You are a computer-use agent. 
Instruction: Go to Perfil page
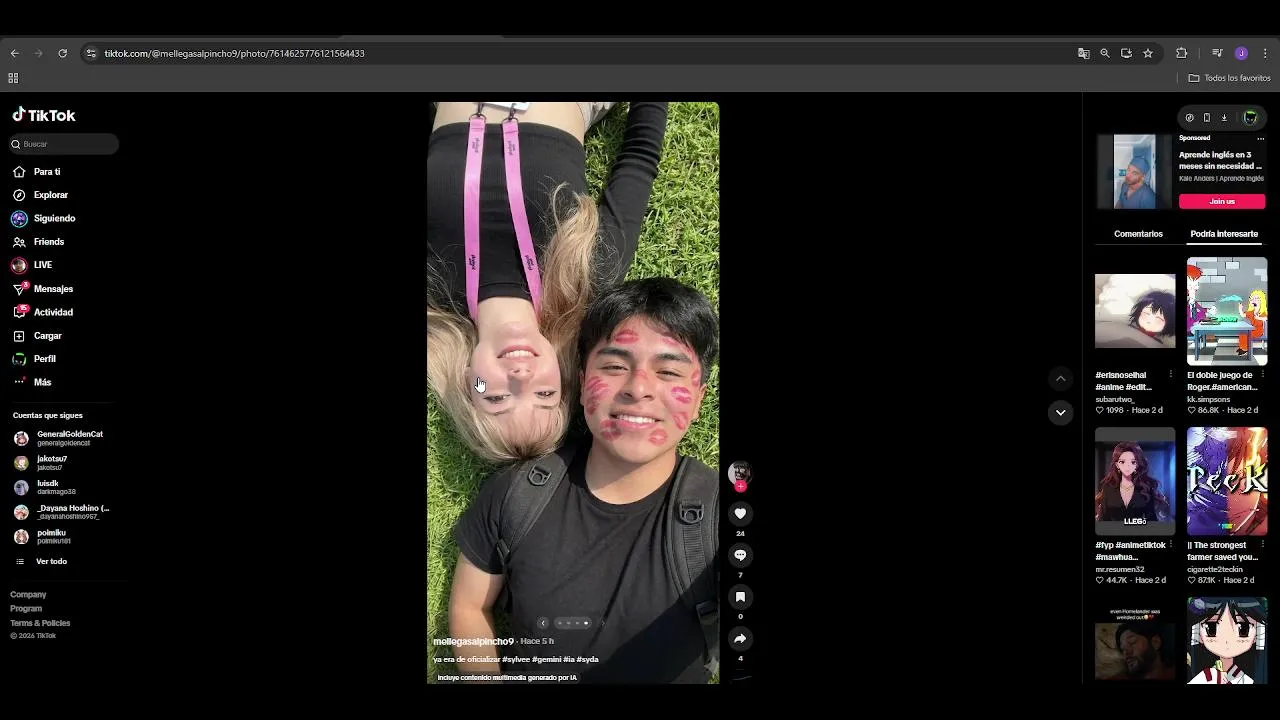pyautogui.click(x=34, y=359)
